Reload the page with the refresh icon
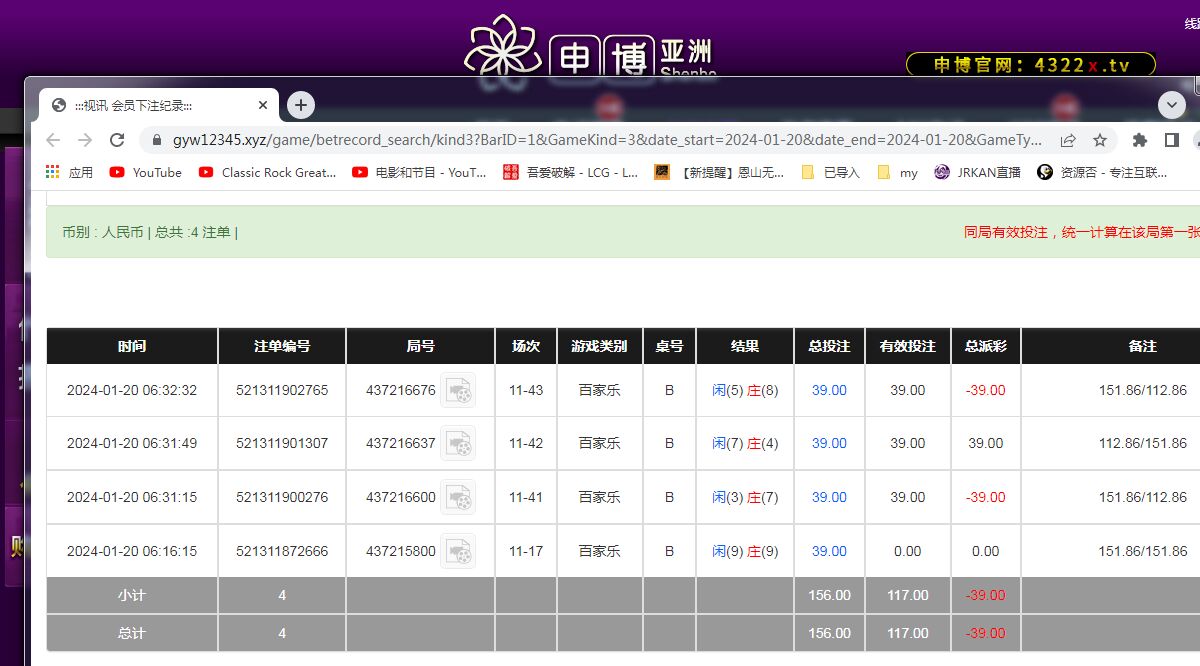Screen dimensions: 1200x666 (x=117, y=140)
